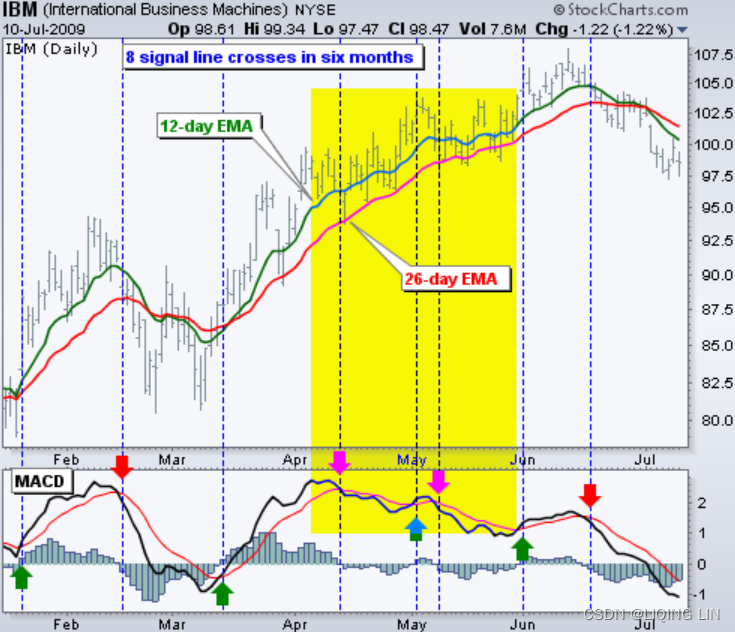Click the Apr label under the MACD panel
The image size is (735, 632).
coord(295,624)
